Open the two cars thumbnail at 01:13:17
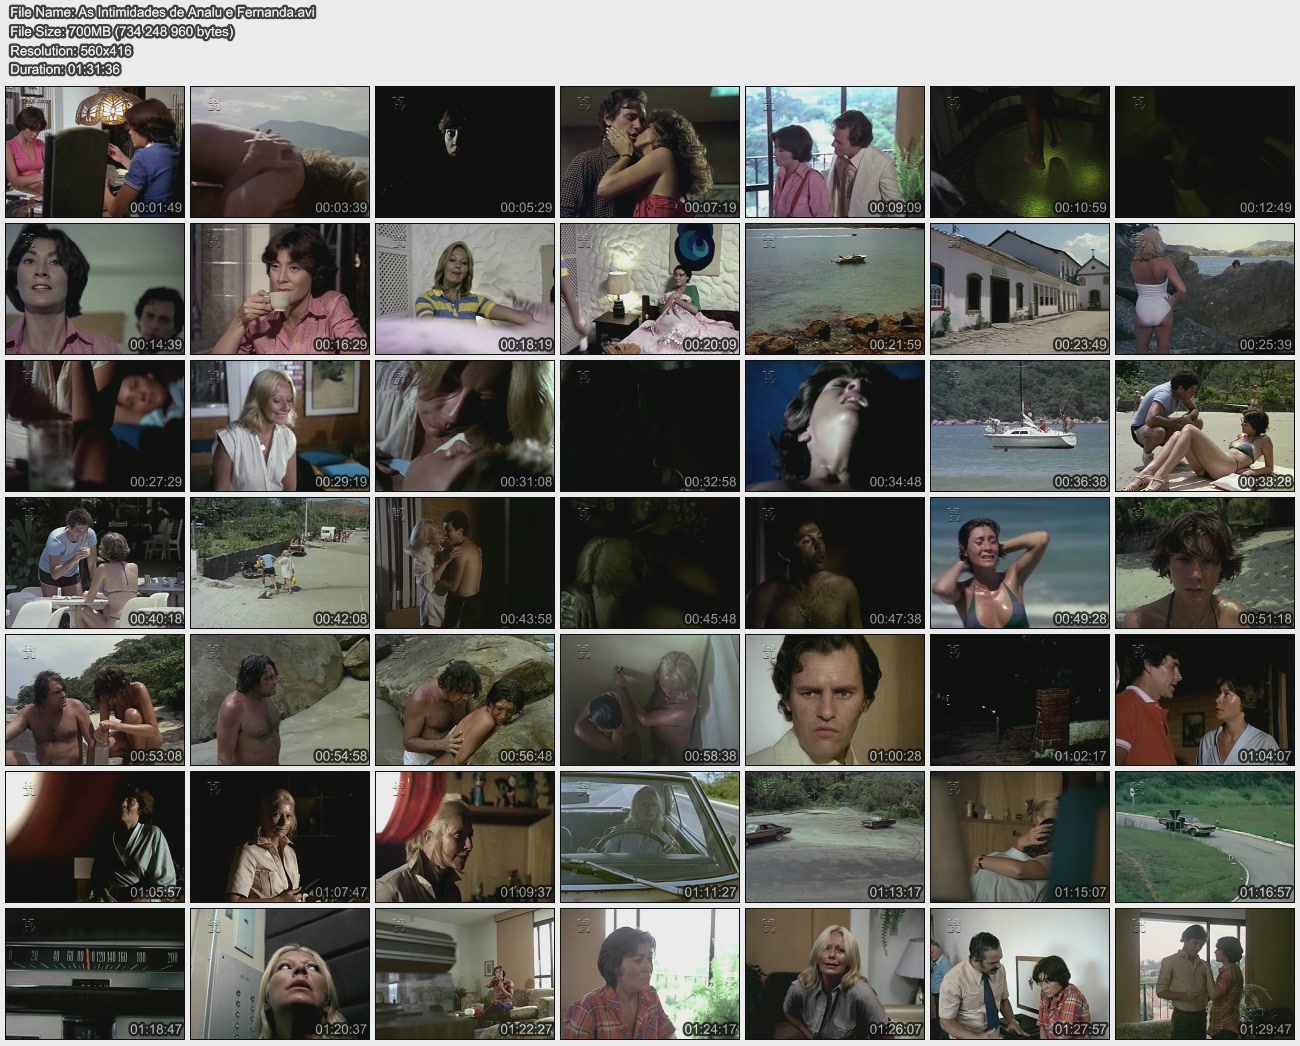This screenshot has height=1046, width=1300. pos(835,837)
